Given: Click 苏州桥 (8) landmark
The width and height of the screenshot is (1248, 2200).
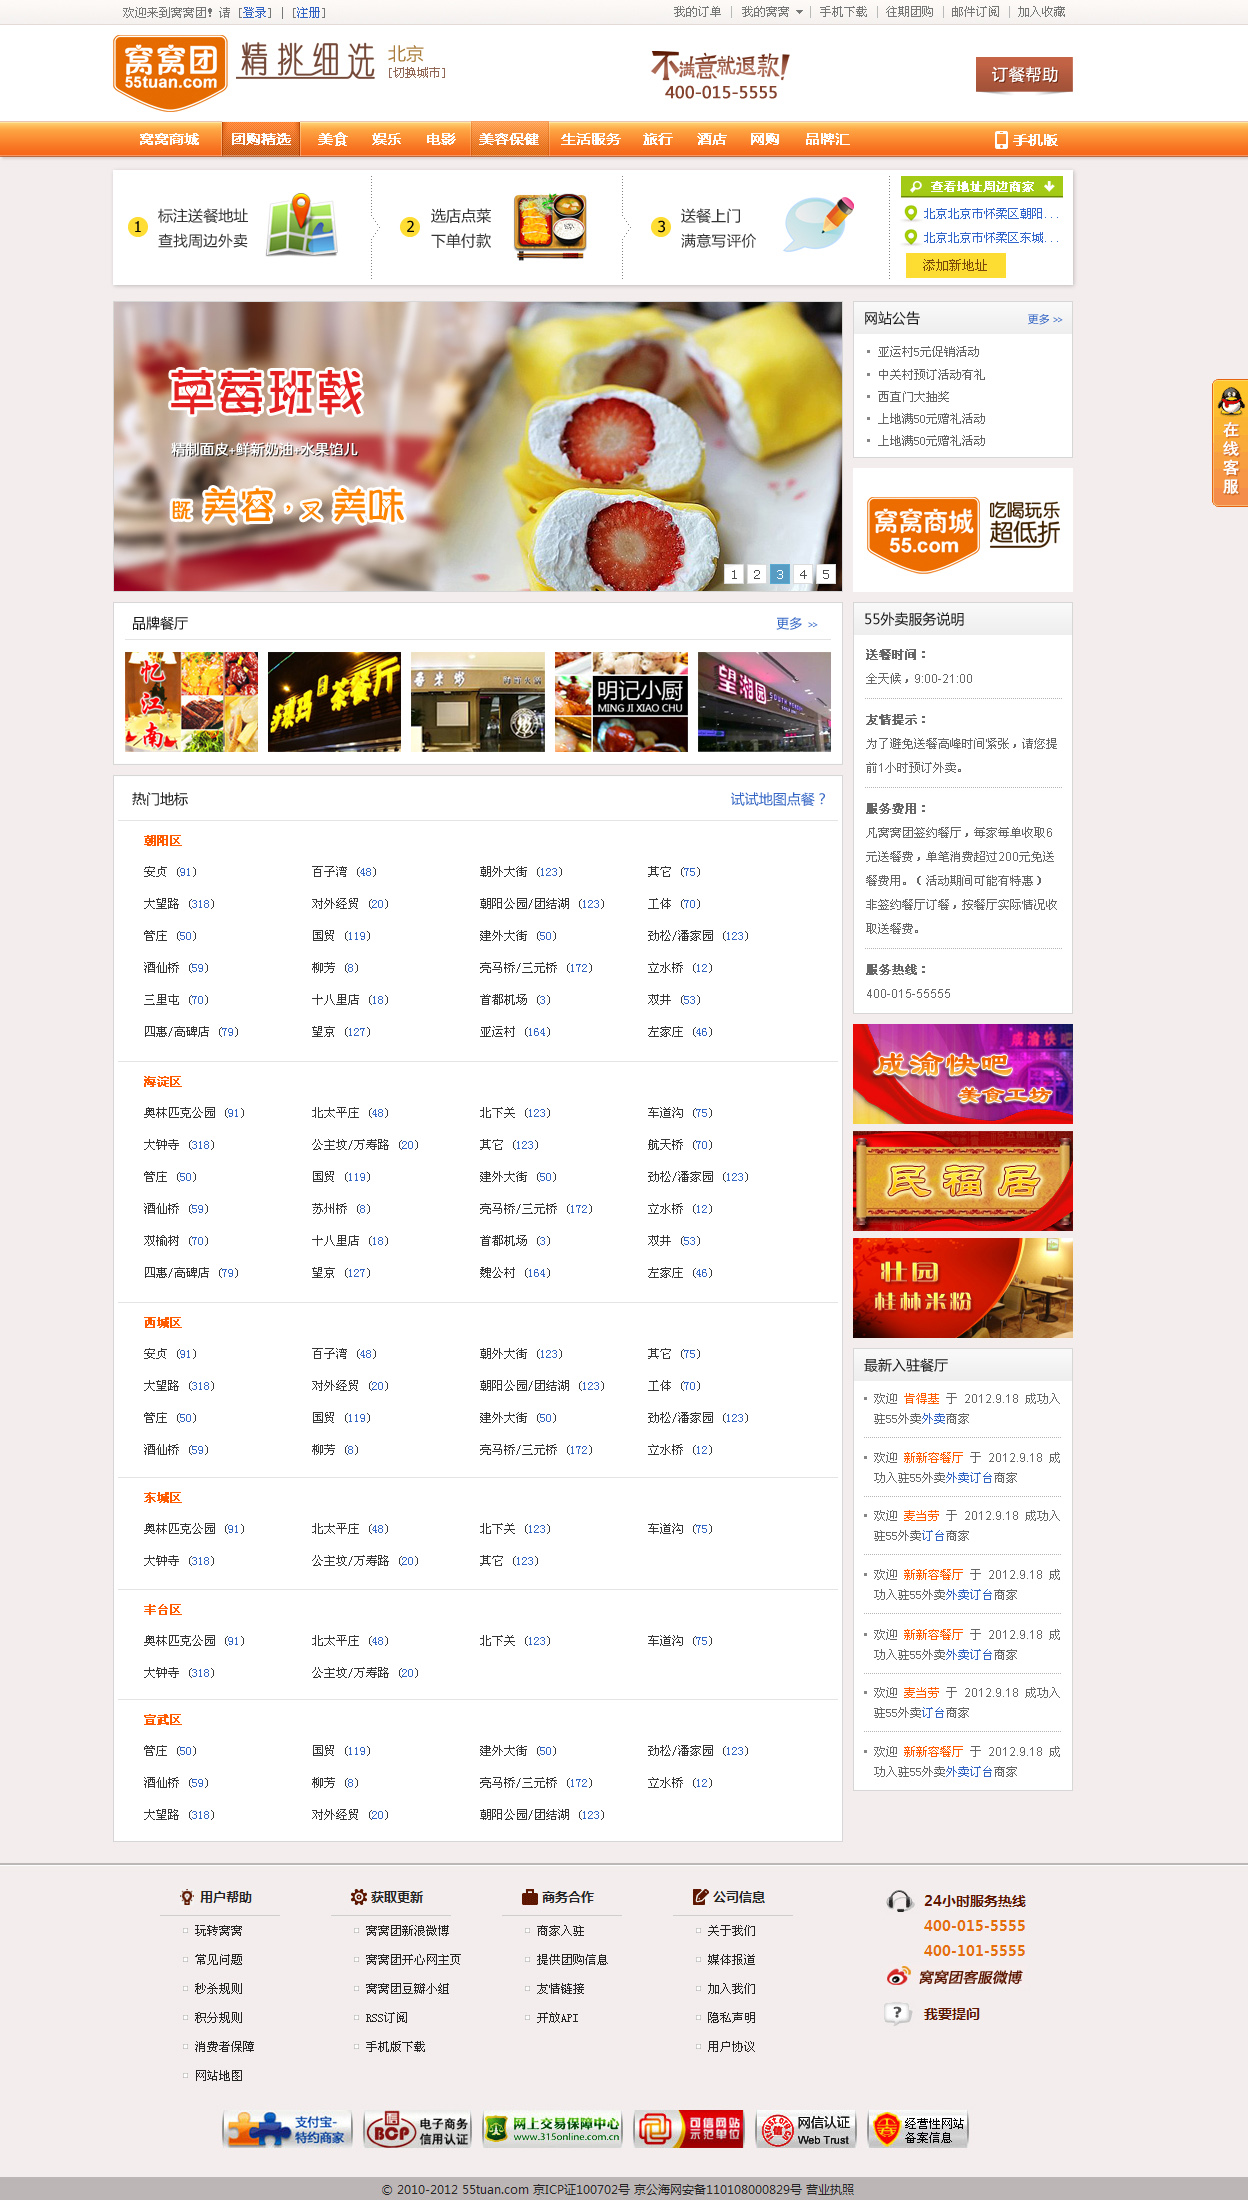Looking at the screenshot, I should [x=341, y=1209].
